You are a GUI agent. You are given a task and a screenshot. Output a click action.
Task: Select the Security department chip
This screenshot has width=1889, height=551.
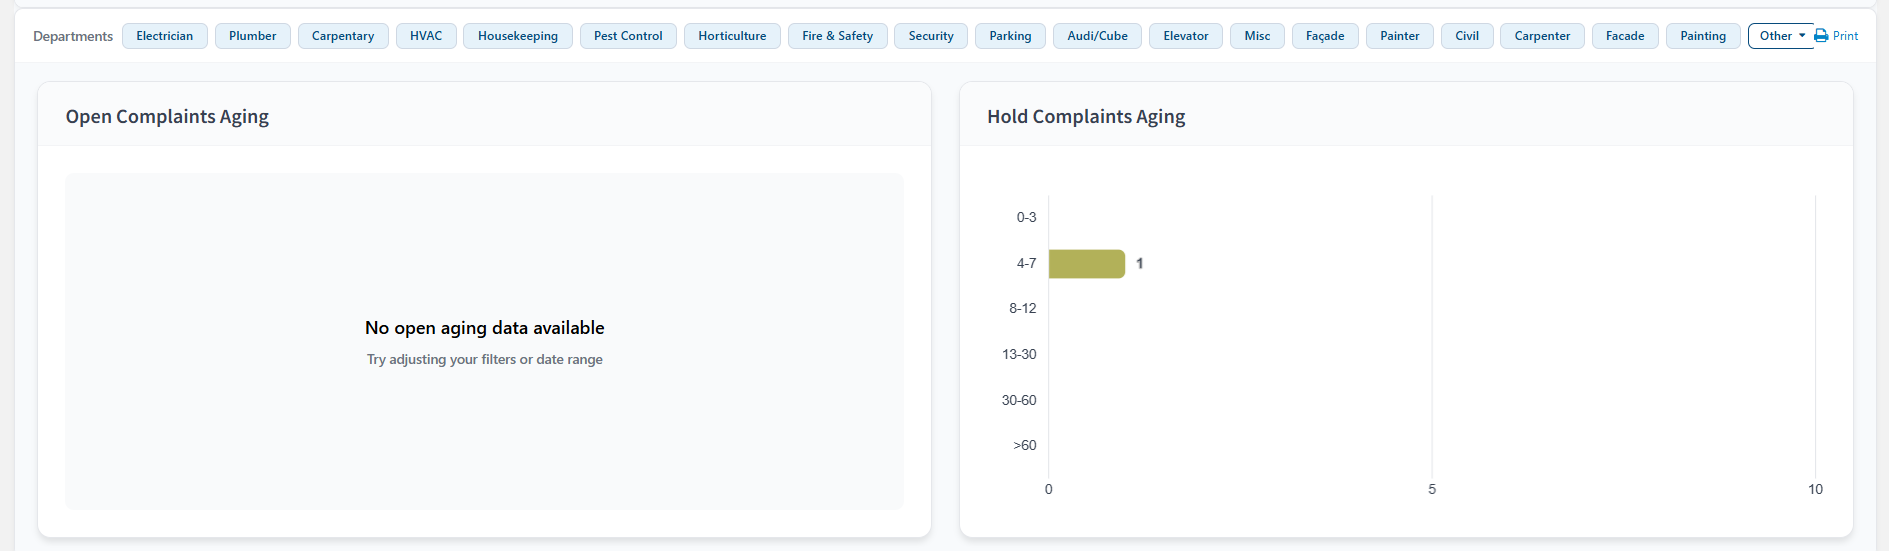[x=931, y=36]
